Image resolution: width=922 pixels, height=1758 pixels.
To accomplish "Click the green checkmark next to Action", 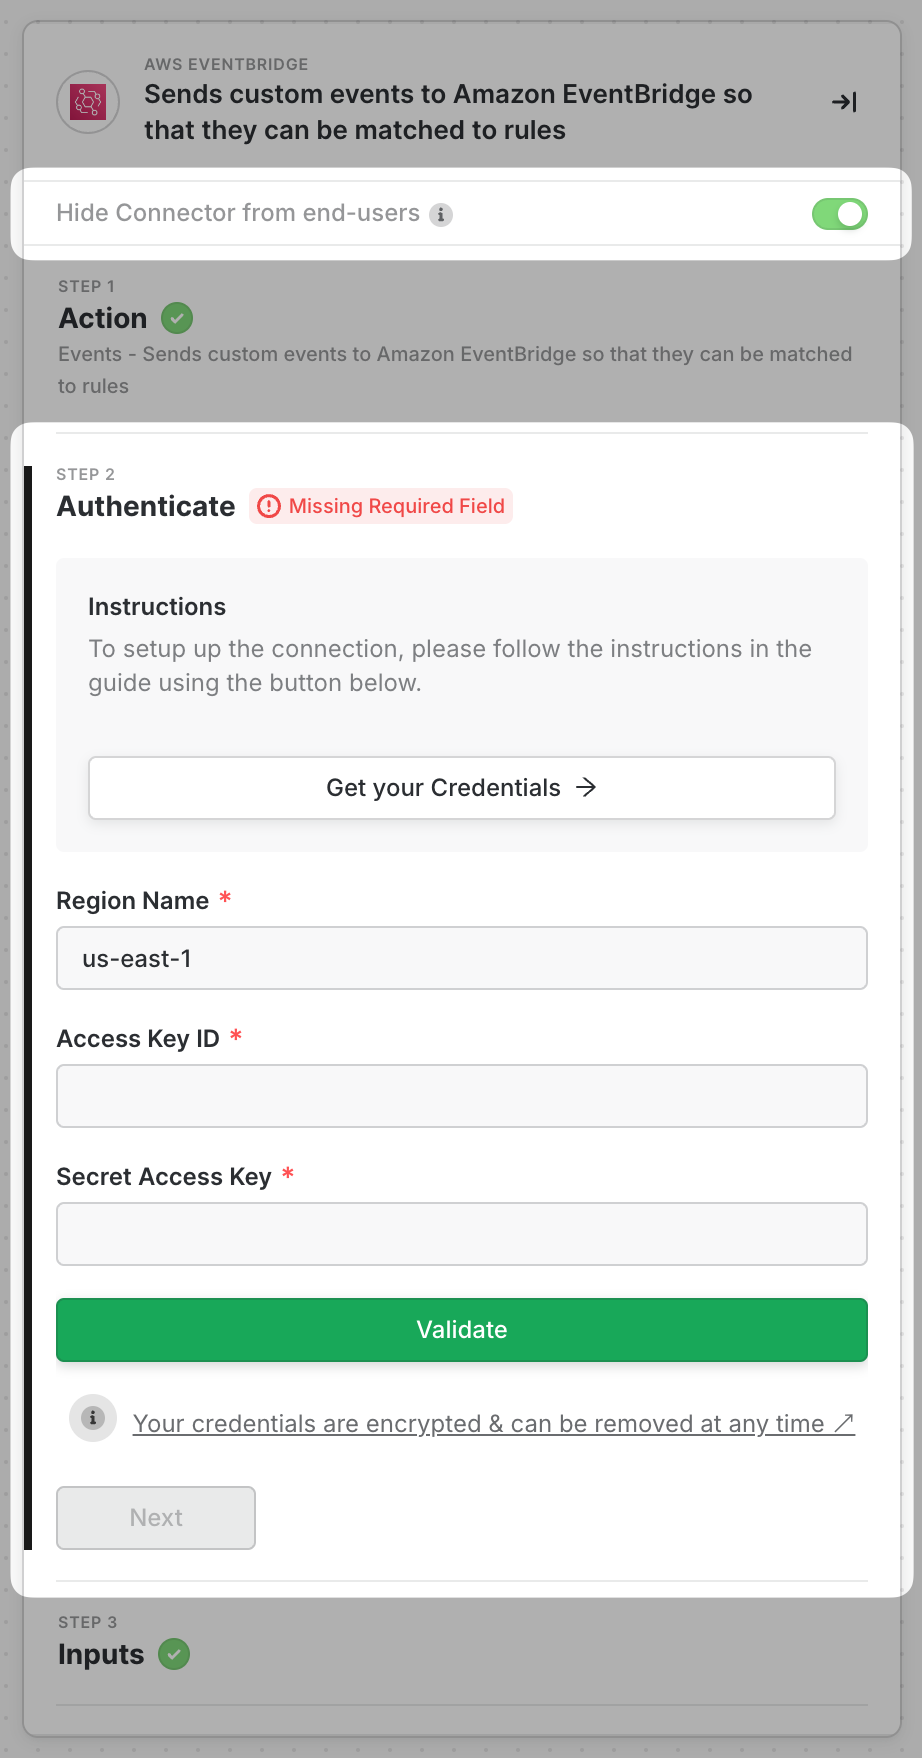I will [x=177, y=318].
